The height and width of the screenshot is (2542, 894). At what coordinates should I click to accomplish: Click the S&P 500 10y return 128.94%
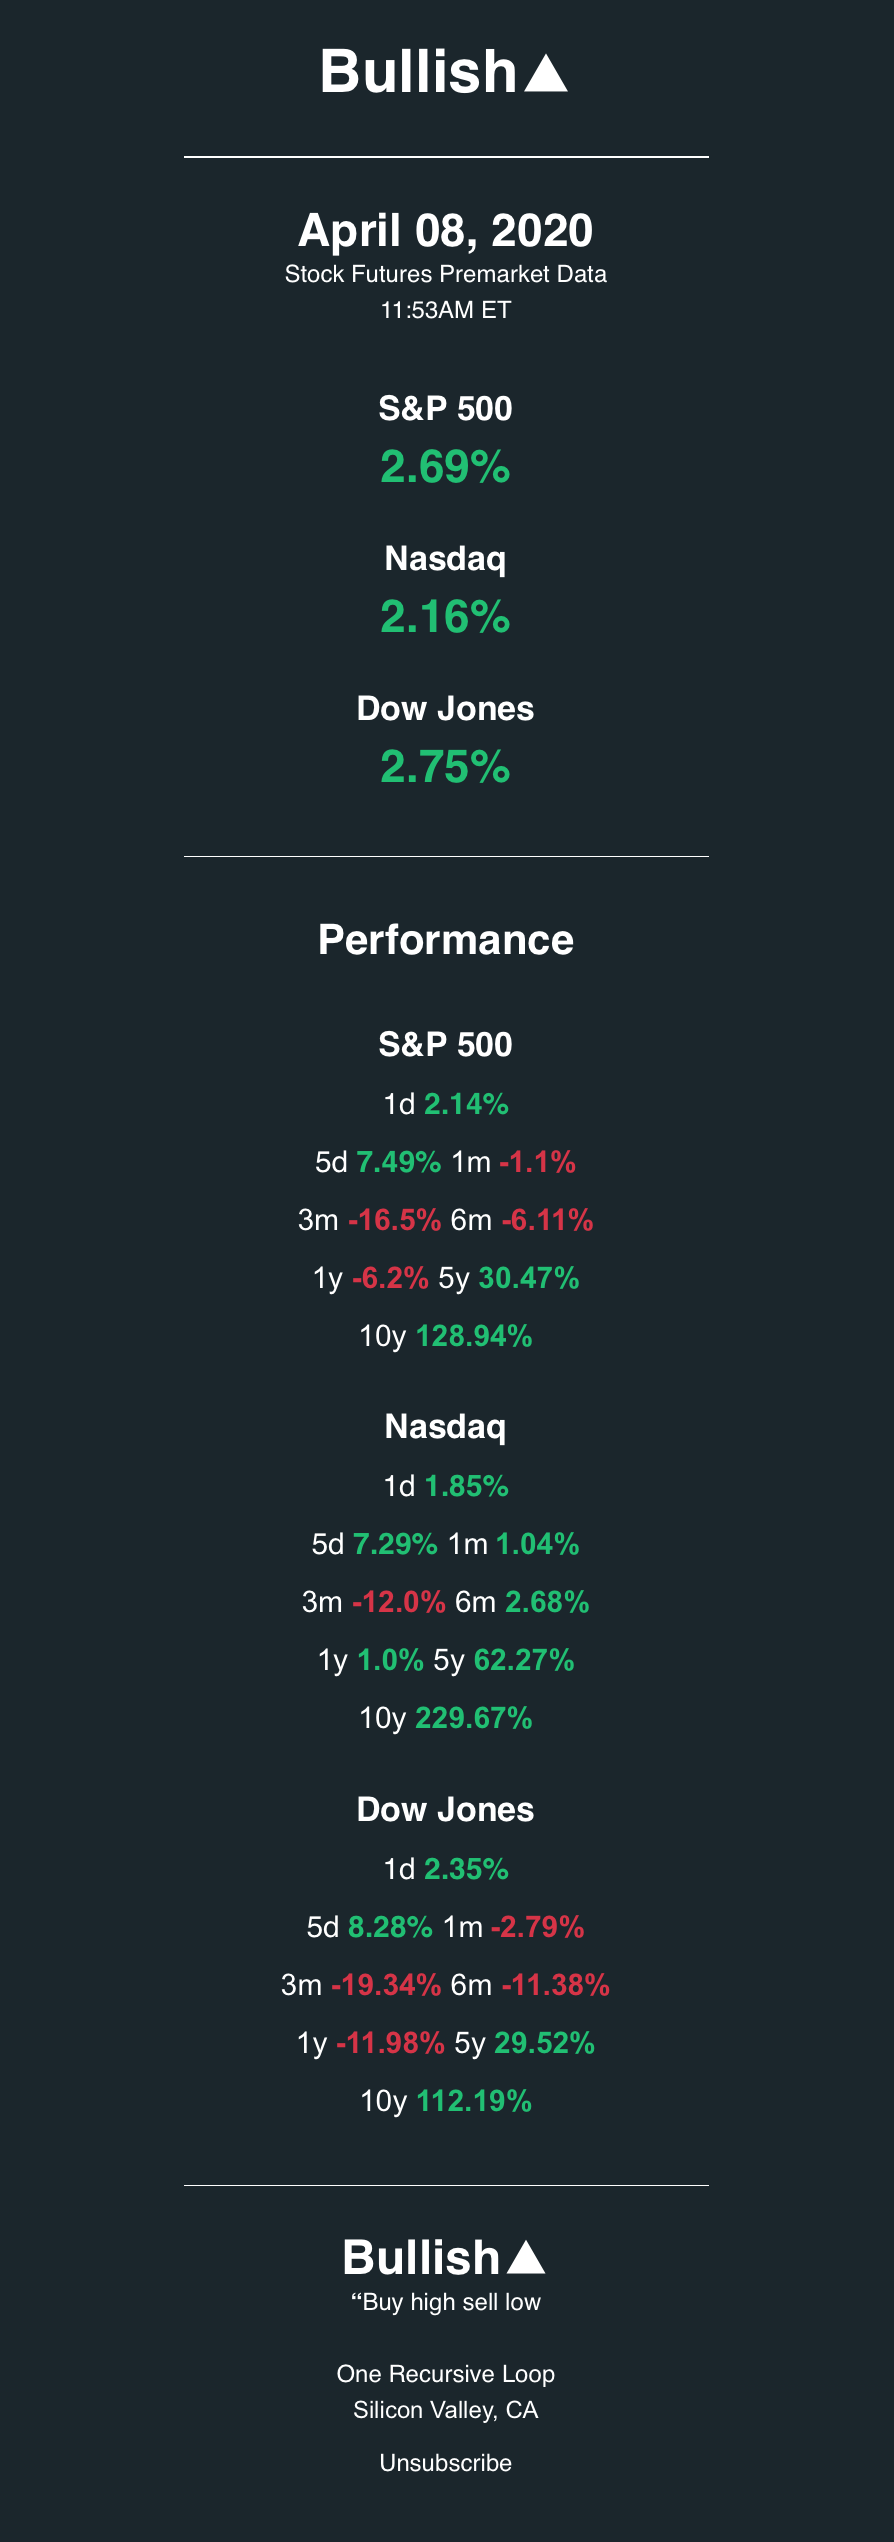[x=474, y=1336]
